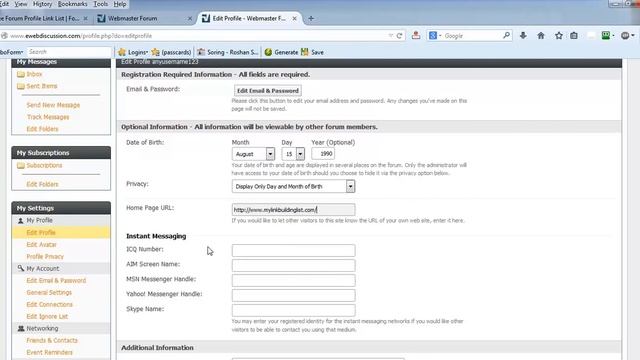Open the Profile Privacy link
Image resolution: width=640 pixels, height=360 pixels.
(45, 257)
